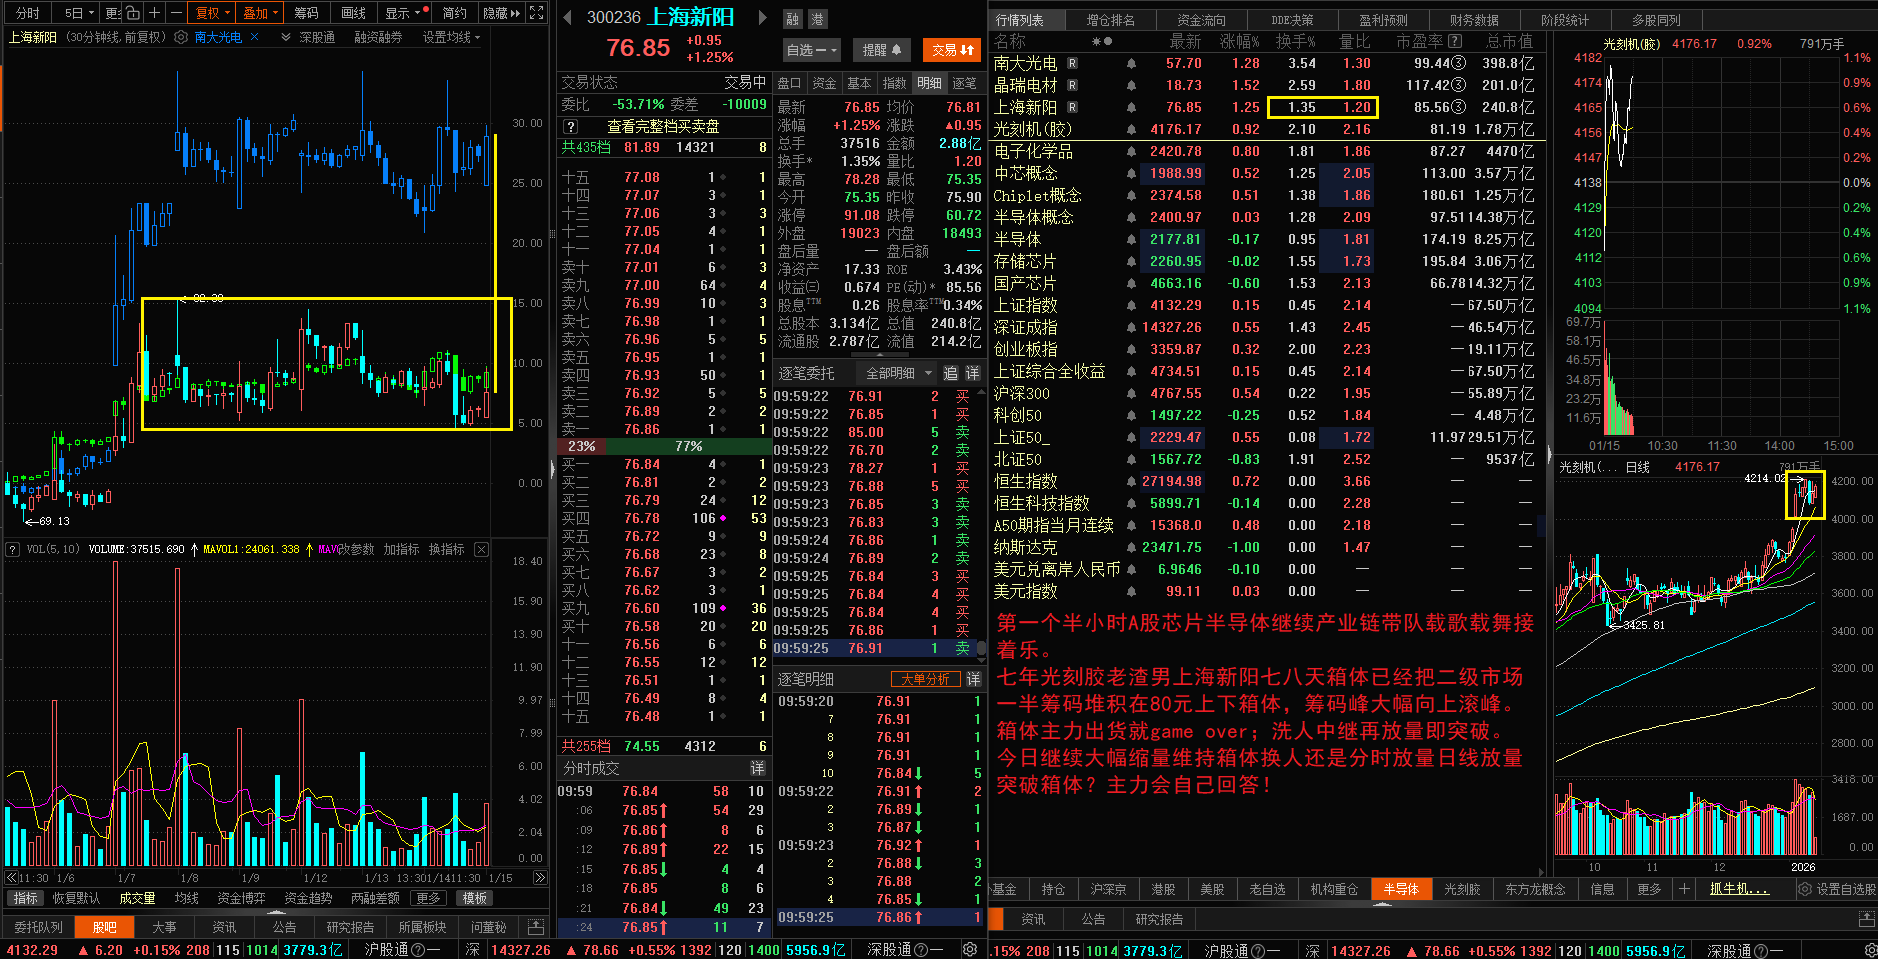This screenshot has width=1878, height=959.
Task: Zoom out chart with minus icon
Action: [x=176, y=13]
